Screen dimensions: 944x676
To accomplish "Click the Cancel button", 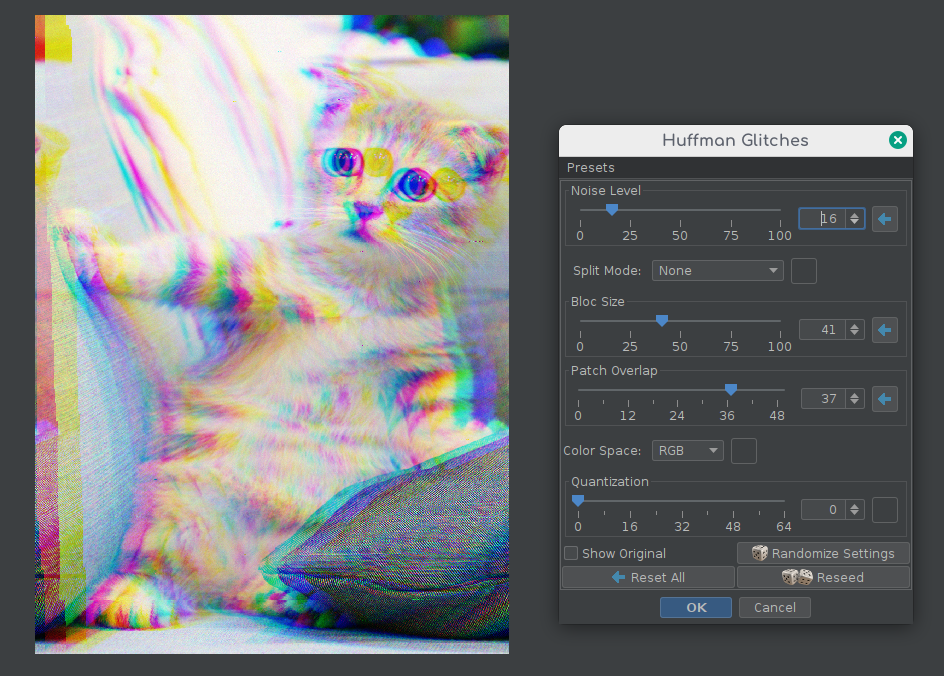I will [x=774, y=607].
